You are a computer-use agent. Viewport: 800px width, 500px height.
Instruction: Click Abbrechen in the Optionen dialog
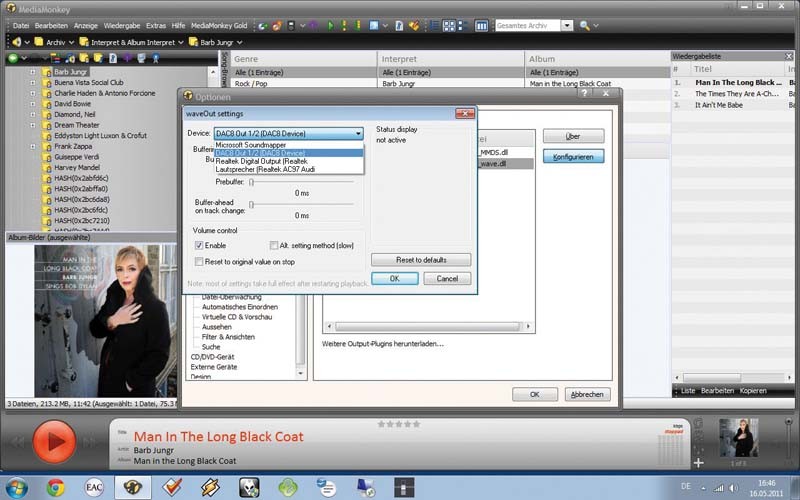pyautogui.click(x=587, y=394)
